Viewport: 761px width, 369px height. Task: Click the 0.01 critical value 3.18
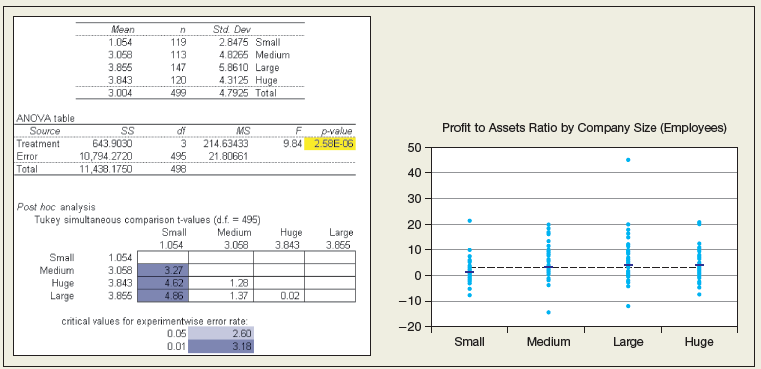(221, 346)
